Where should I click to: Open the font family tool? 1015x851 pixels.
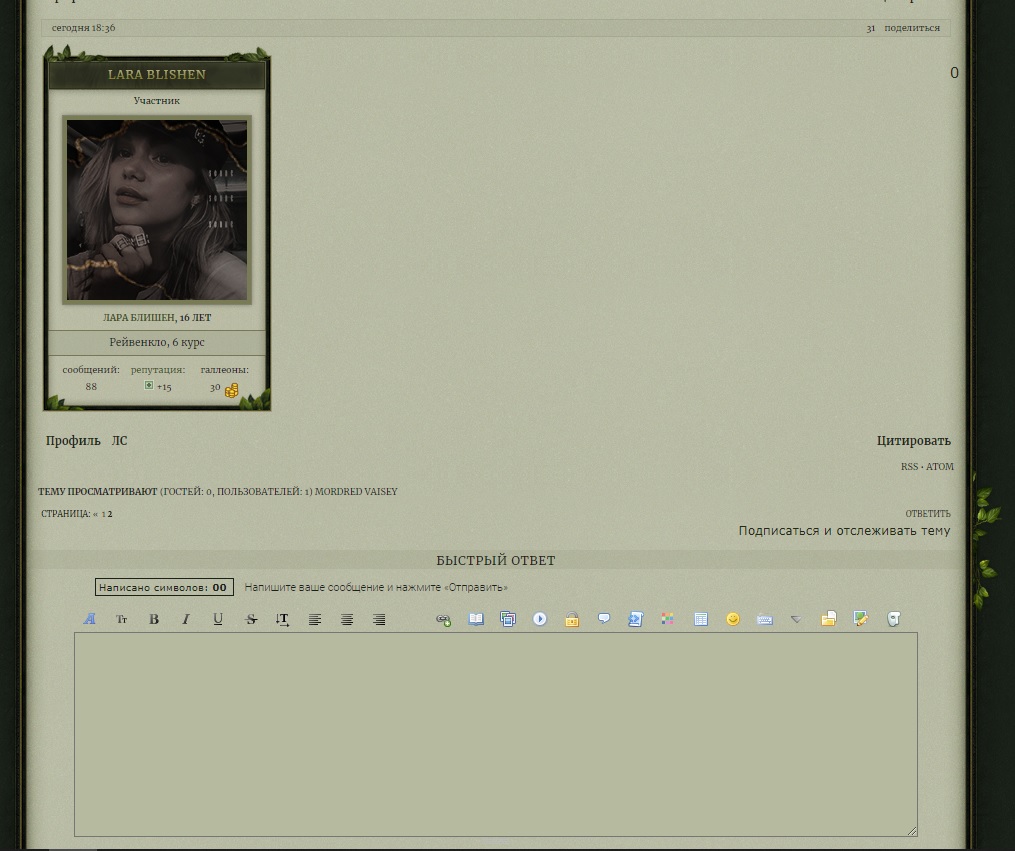pyautogui.click(x=89, y=619)
